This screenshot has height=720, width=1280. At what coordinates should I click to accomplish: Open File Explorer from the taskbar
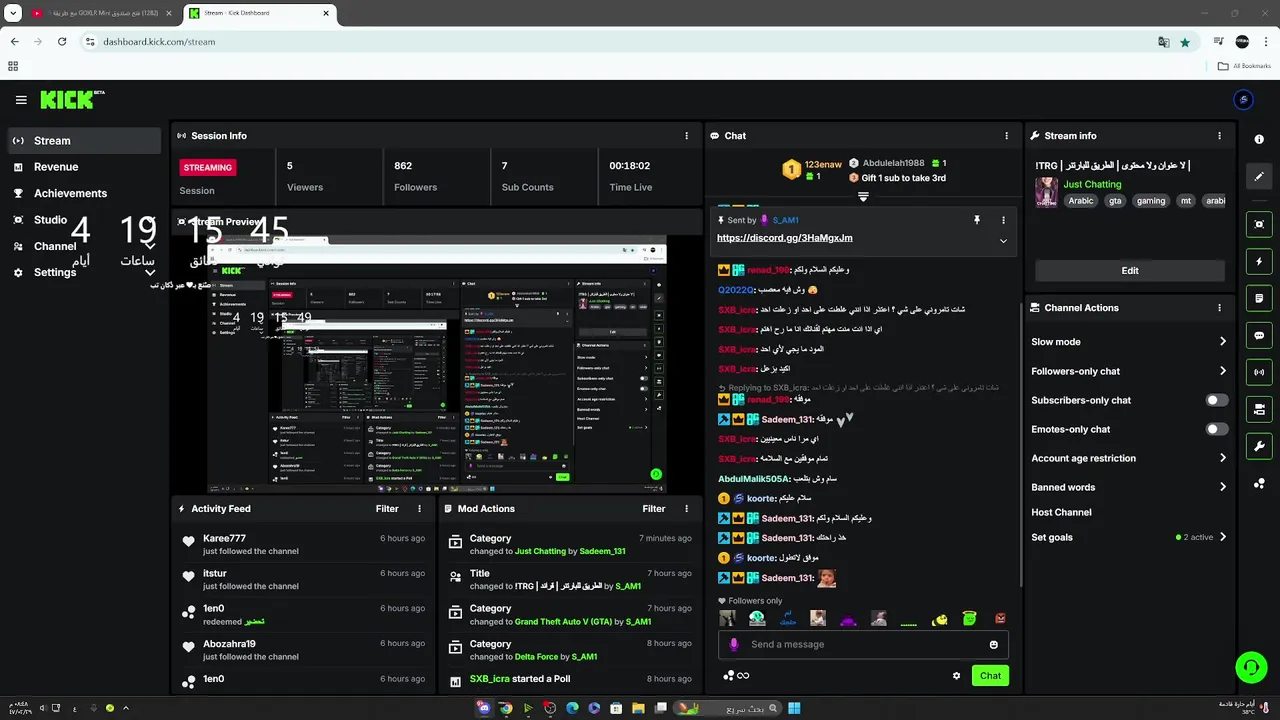click(x=638, y=708)
